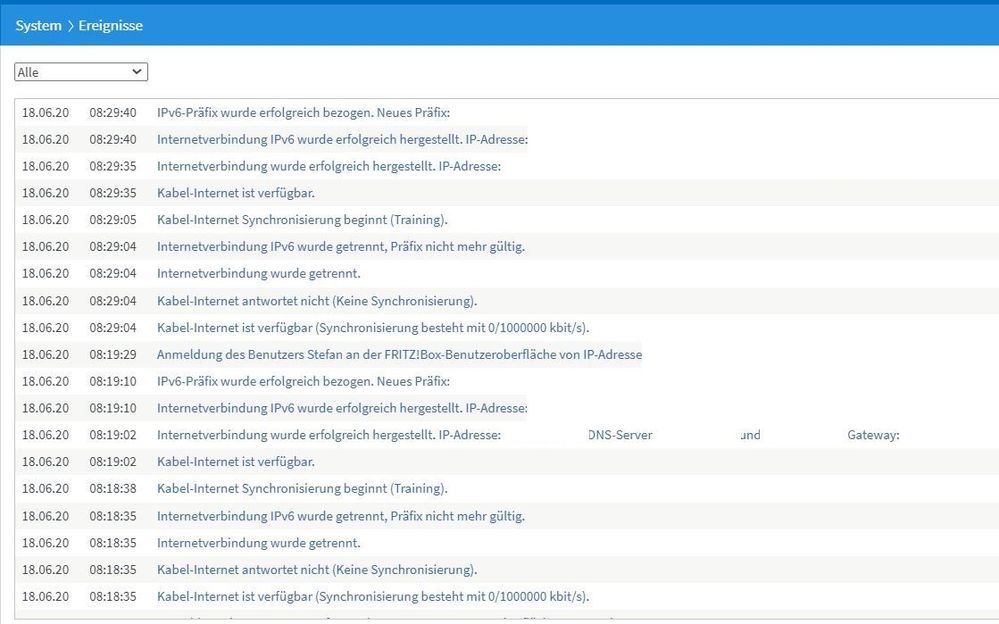Select the 08:19:02 Internetverbindung wurde erfolgreich hergestellt message
The height and width of the screenshot is (624, 999).
pyautogui.click(x=329, y=435)
